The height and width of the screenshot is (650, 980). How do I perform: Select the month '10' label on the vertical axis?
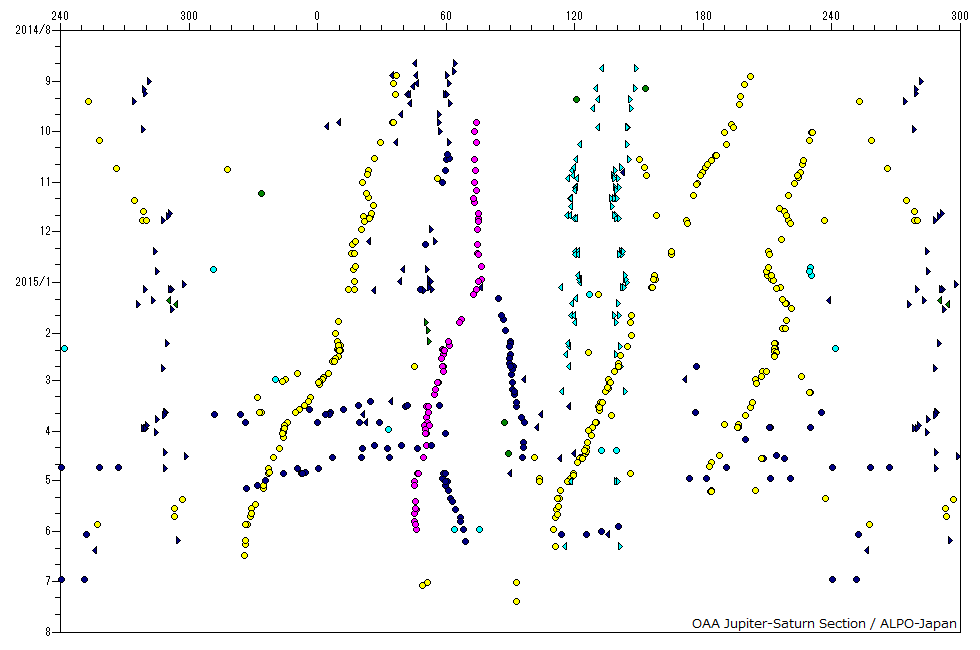(46, 131)
